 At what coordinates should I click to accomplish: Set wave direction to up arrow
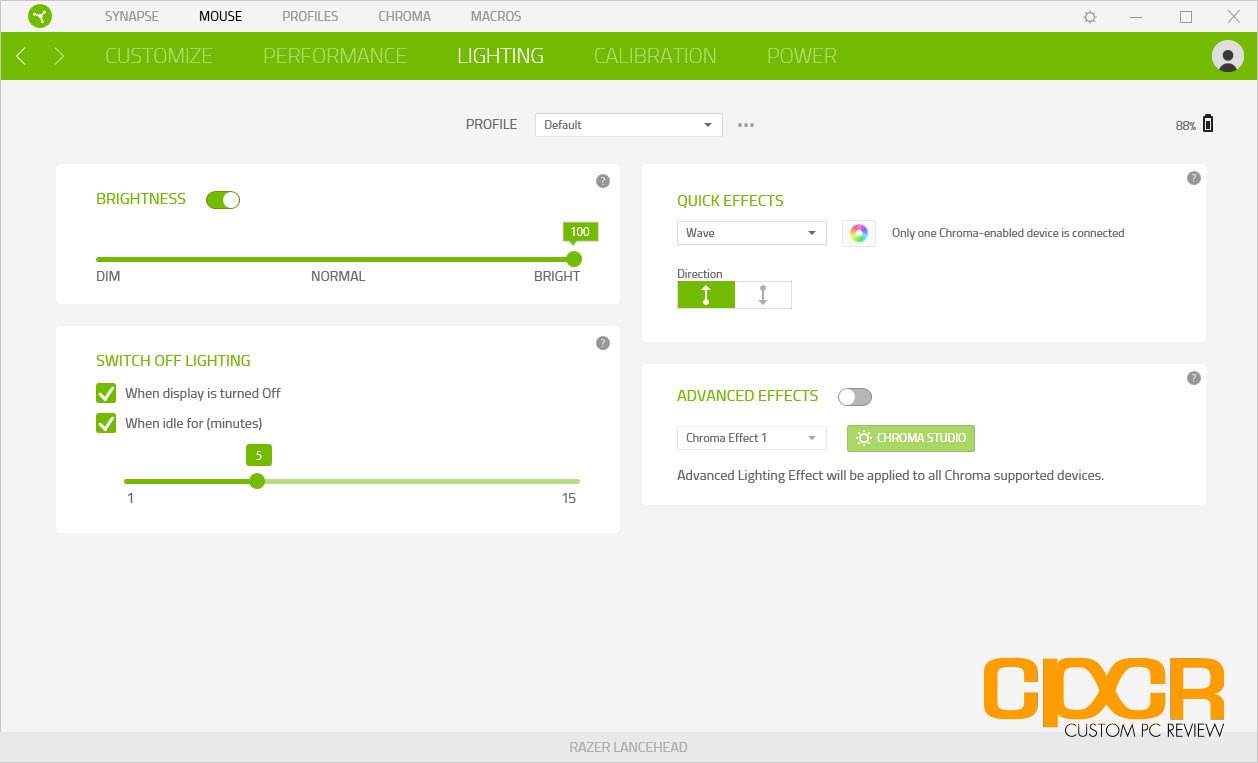(706, 295)
